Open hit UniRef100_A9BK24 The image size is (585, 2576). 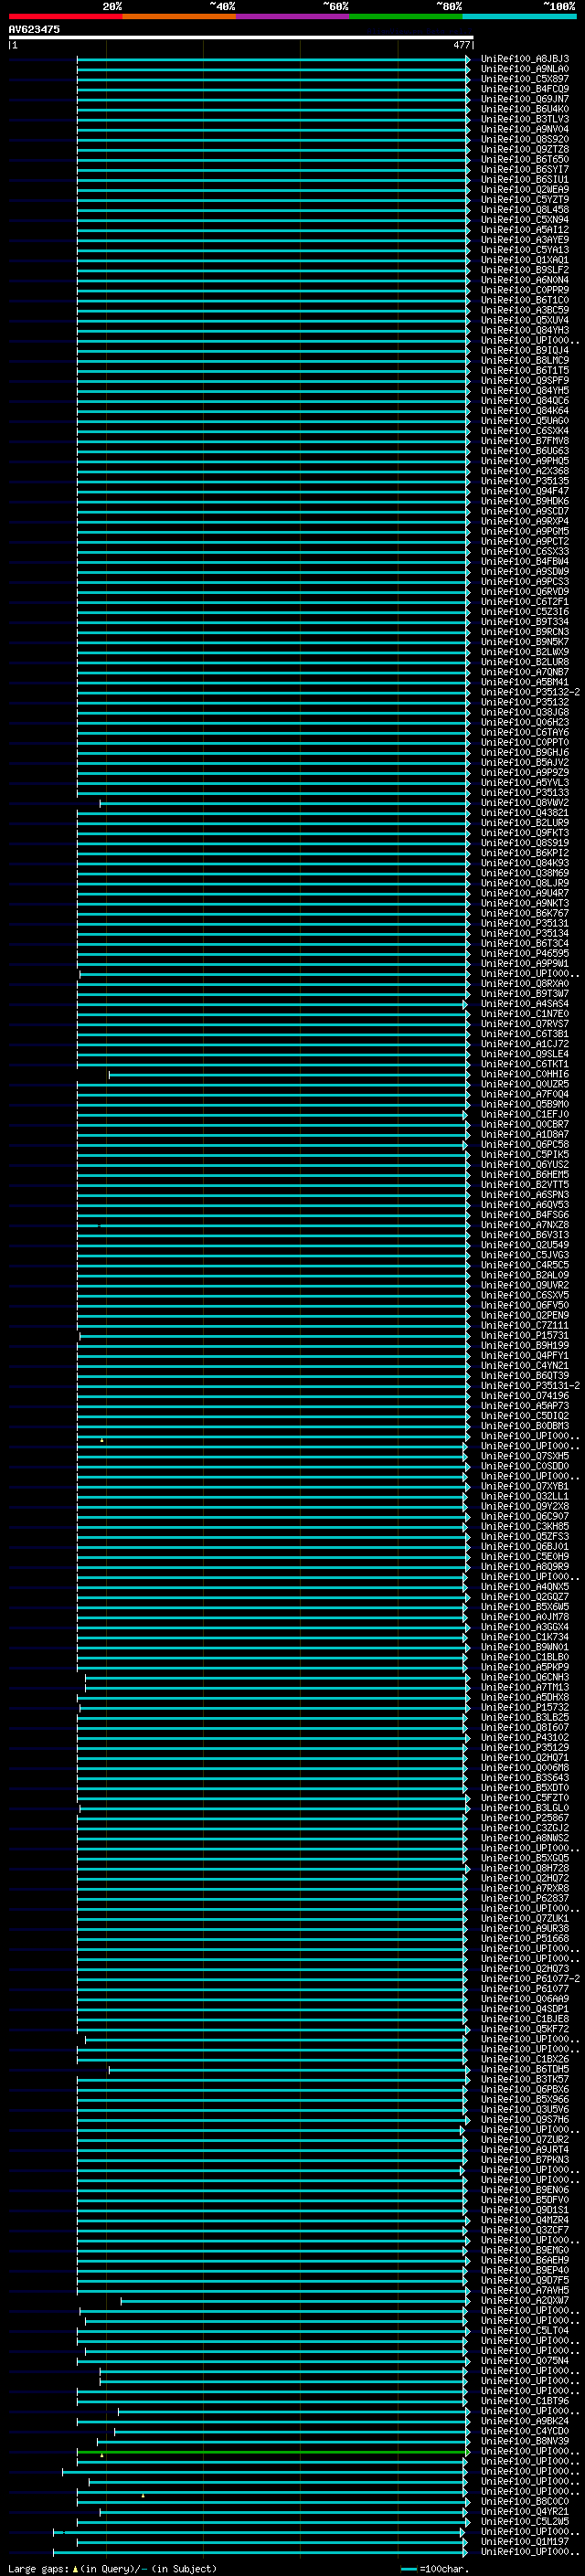pyautogui.click(x=525, y=2420)
